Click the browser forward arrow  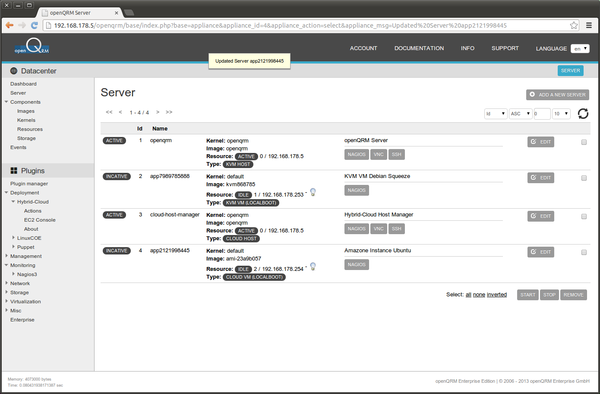pos(22,25)
